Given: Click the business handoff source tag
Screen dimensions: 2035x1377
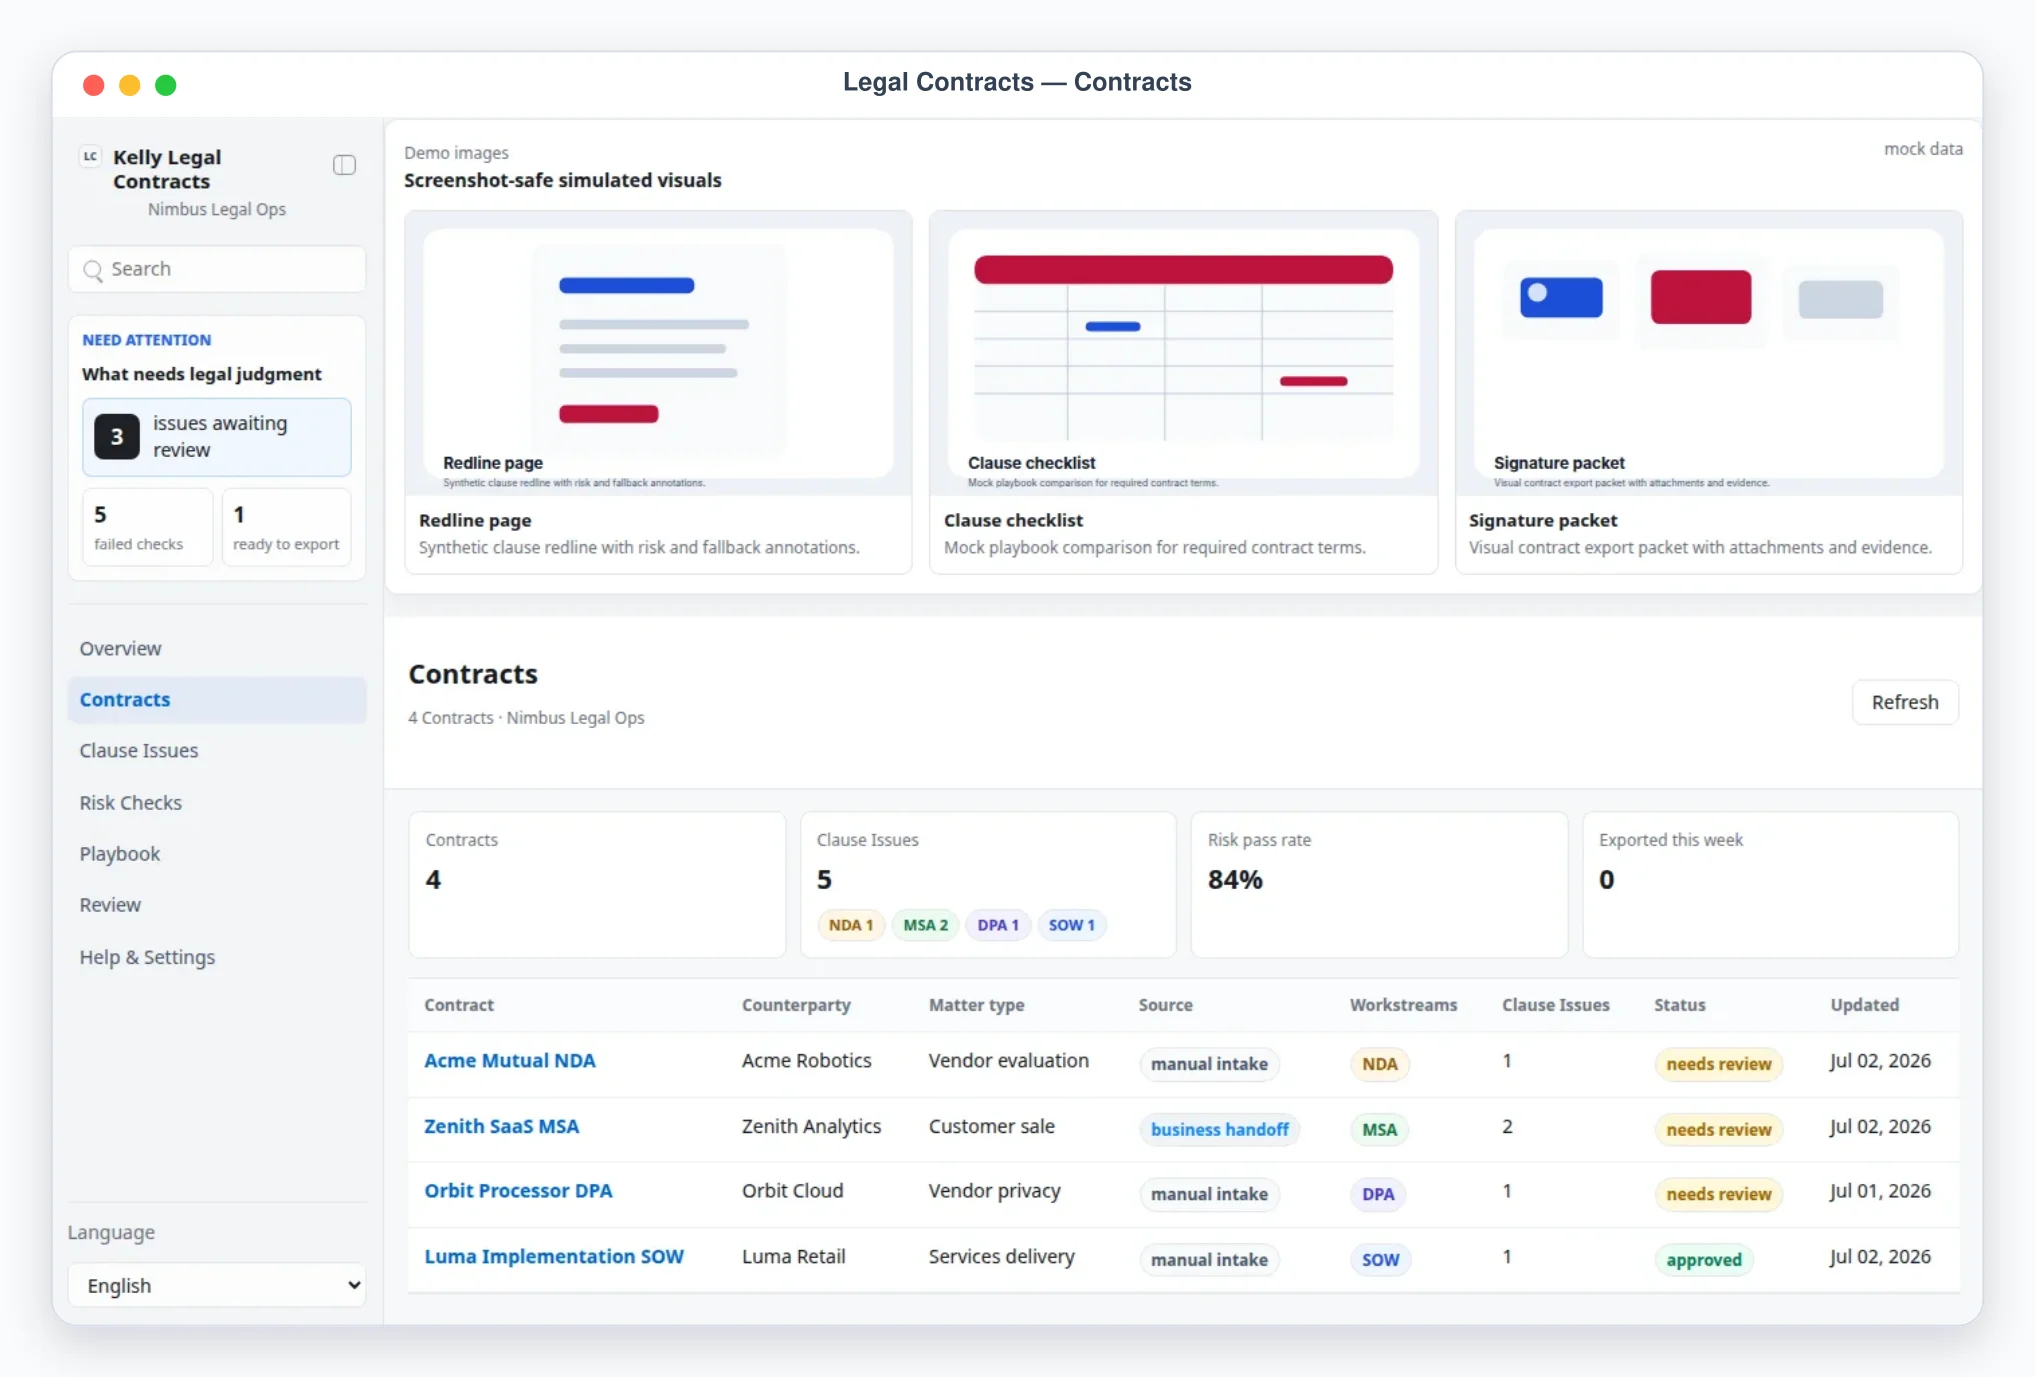Looking at the screenshot, I should pyautogui.click(x=1219, y=1129).
